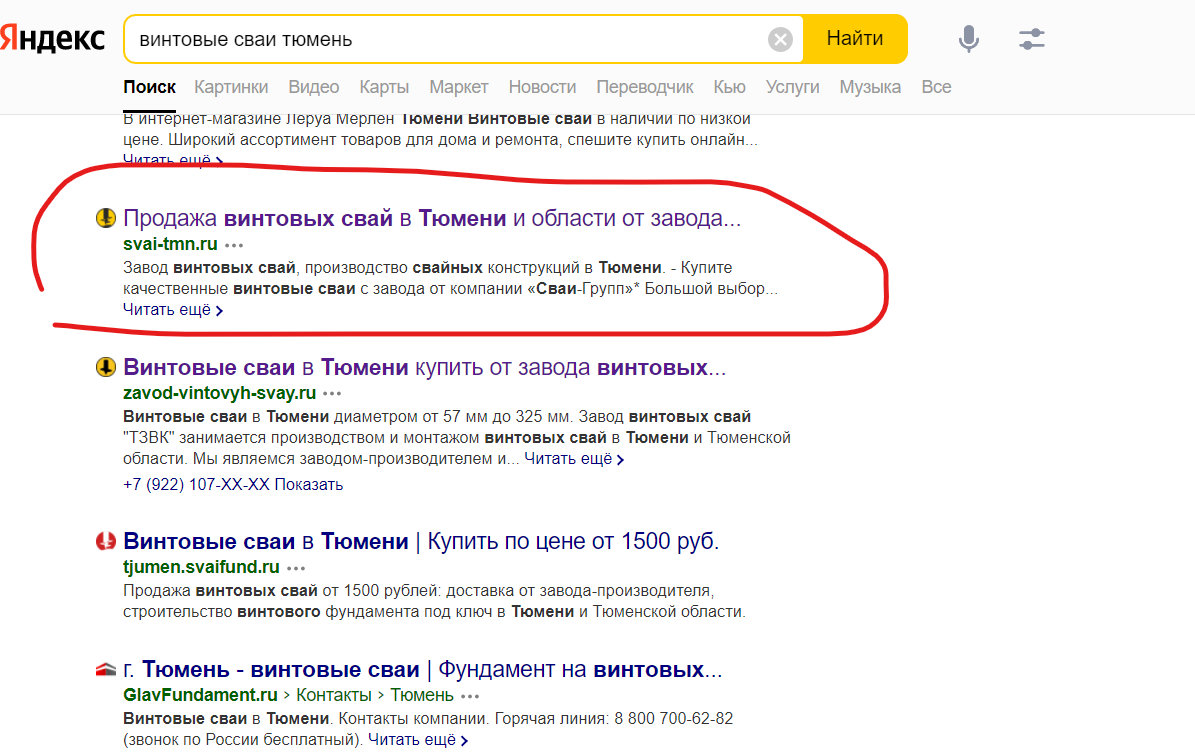Open result Купить по цене от 1500 руб.
This screenshot has height=756, width=1195.
point(421,541)
